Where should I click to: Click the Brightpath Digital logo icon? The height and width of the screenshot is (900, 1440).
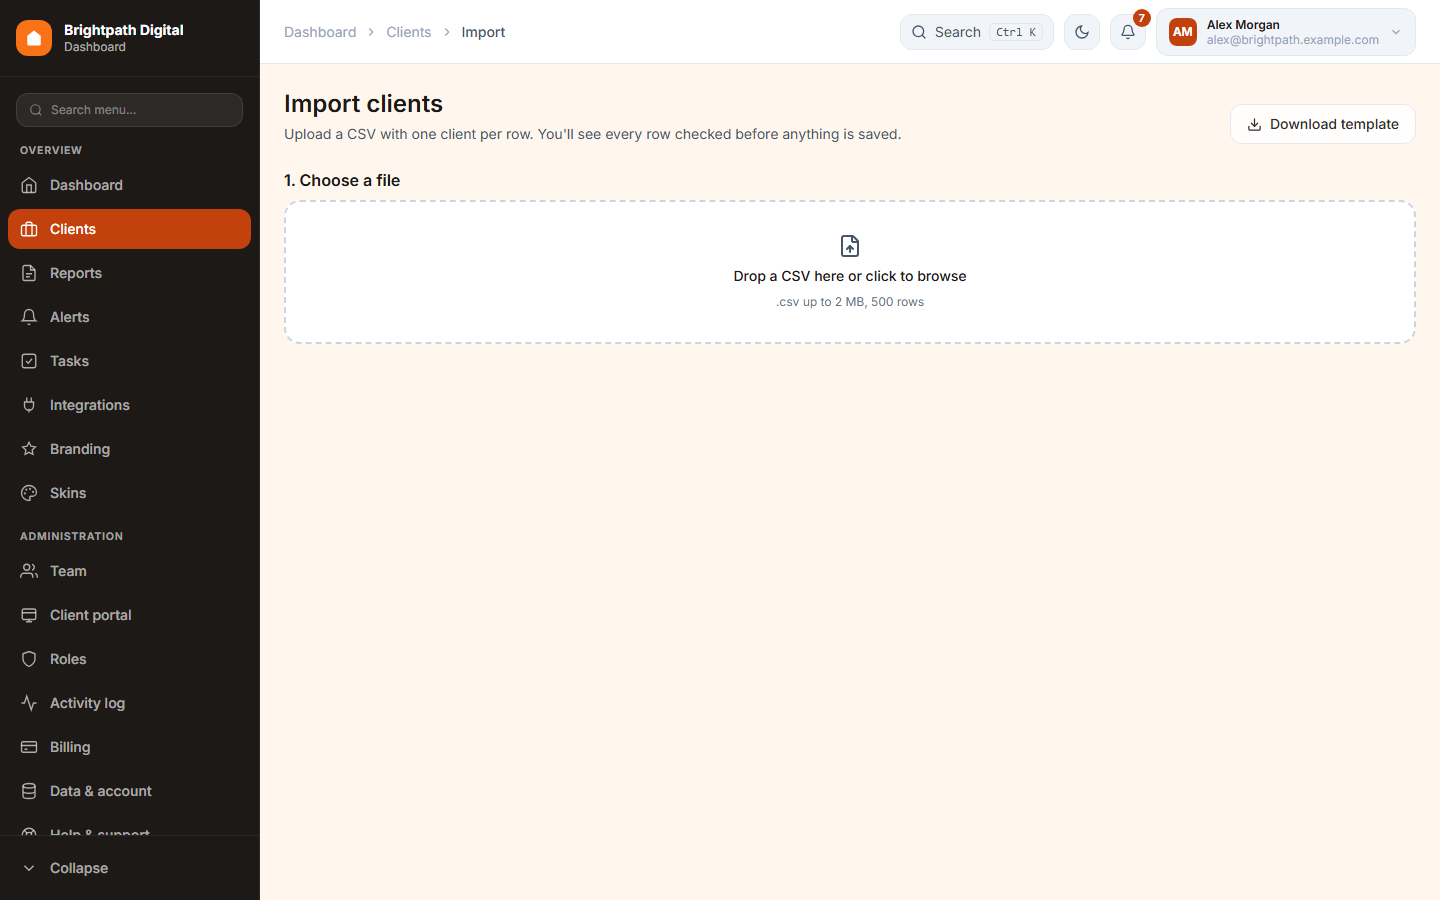[x=34, y=38]
